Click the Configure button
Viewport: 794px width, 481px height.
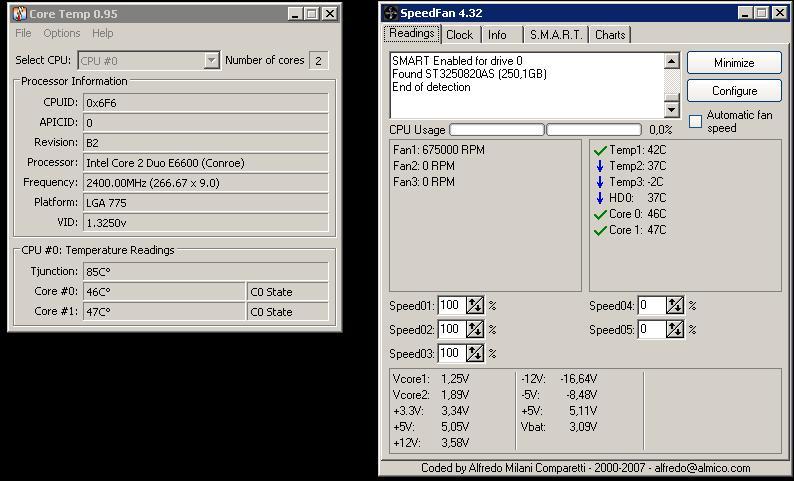coord(734,91)
